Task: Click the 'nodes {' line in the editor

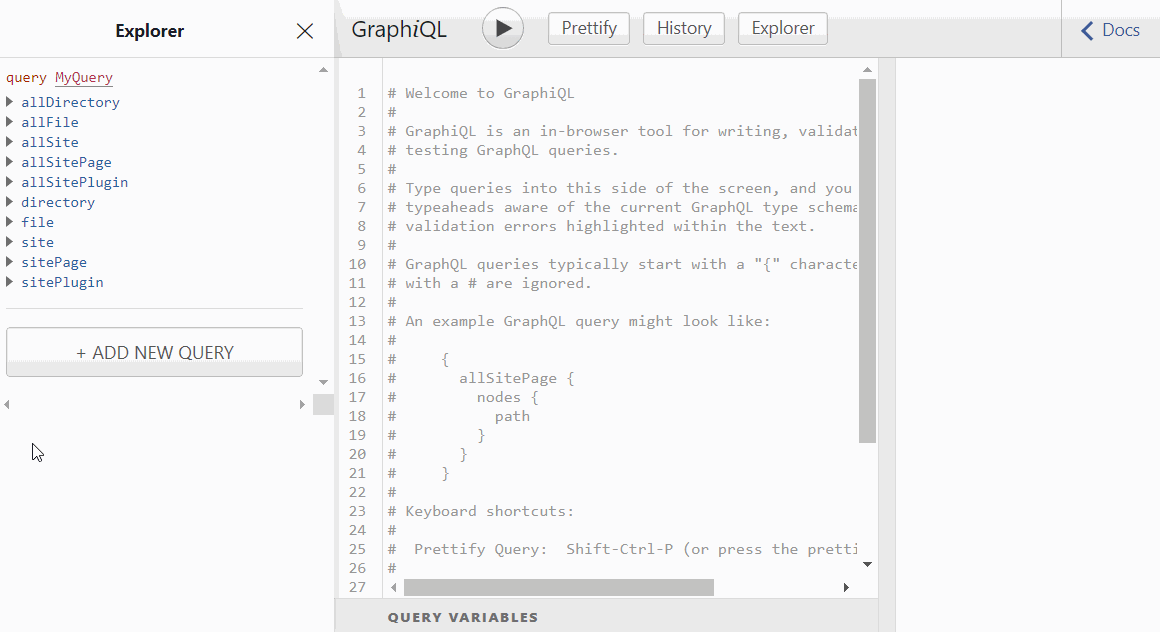Action: tap(508, 397)
